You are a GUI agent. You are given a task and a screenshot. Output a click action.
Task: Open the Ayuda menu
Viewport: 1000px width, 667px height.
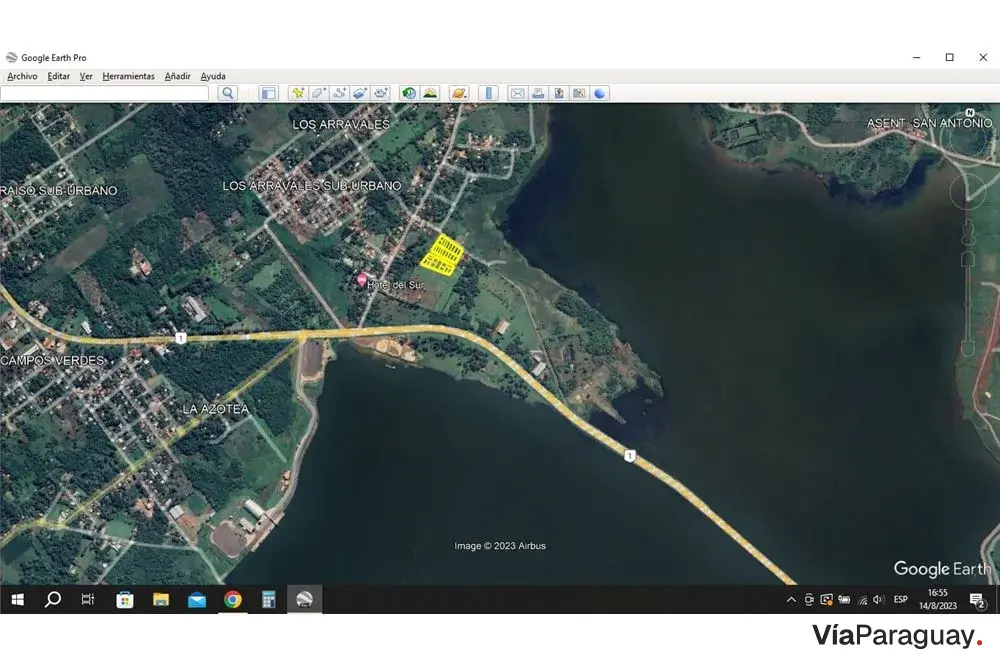click(x=213, y=76)
